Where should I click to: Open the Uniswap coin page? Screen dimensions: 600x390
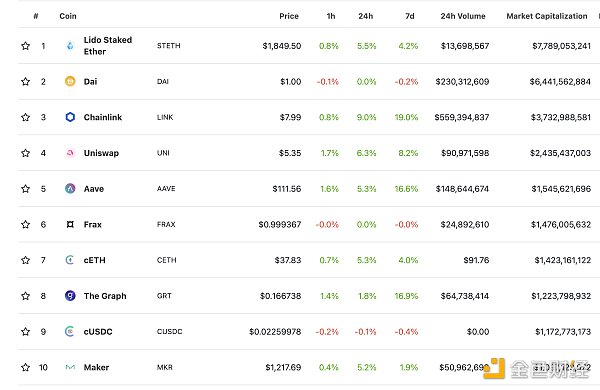click(x=101, y=153)
